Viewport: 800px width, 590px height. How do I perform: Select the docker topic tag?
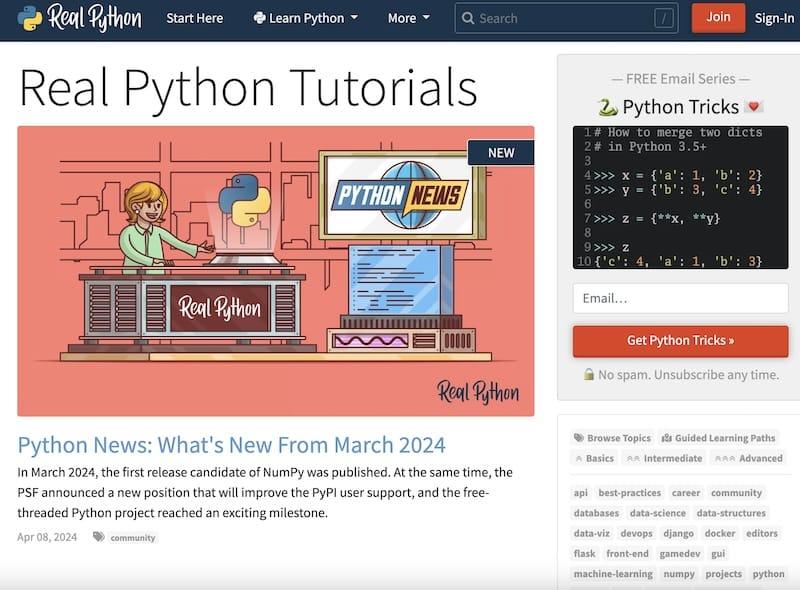[x=720, y=533]
